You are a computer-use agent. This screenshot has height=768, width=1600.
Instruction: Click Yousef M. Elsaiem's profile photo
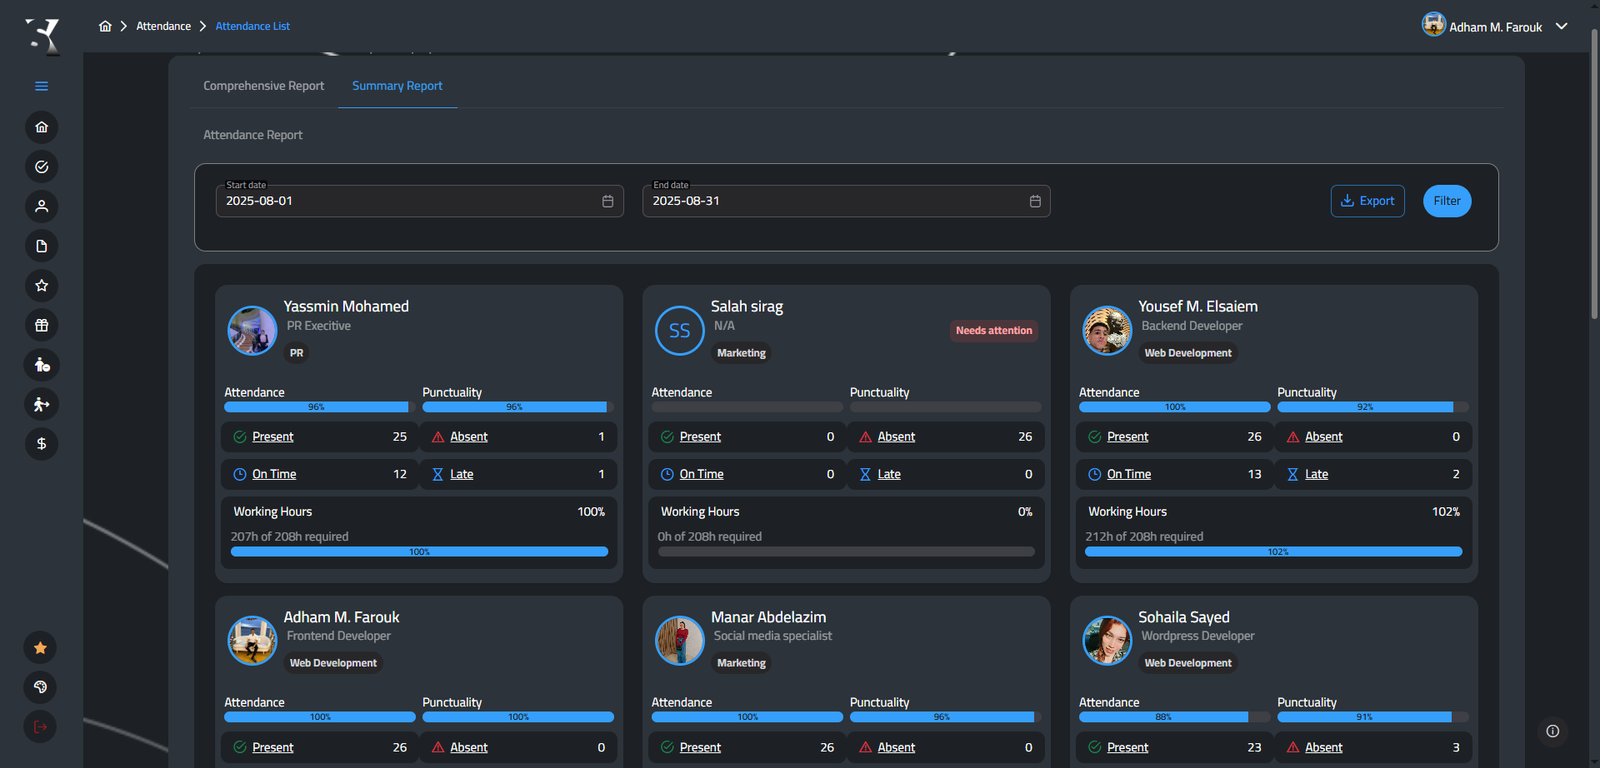point(1107,330)
